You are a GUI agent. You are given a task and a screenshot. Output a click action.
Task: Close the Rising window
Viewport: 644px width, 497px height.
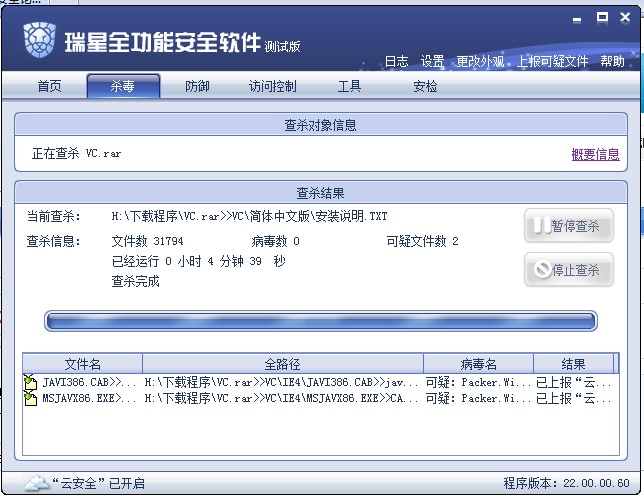tap(625, 17)
